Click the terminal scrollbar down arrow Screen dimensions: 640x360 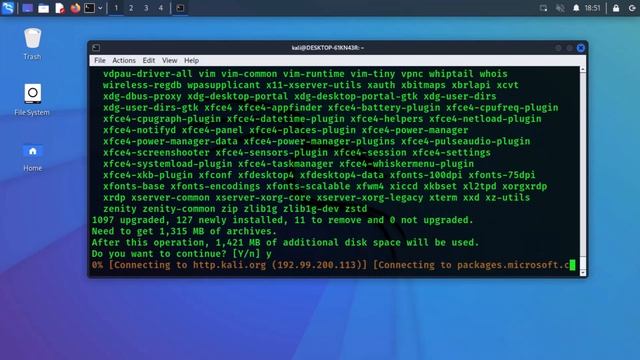(583, 273)
